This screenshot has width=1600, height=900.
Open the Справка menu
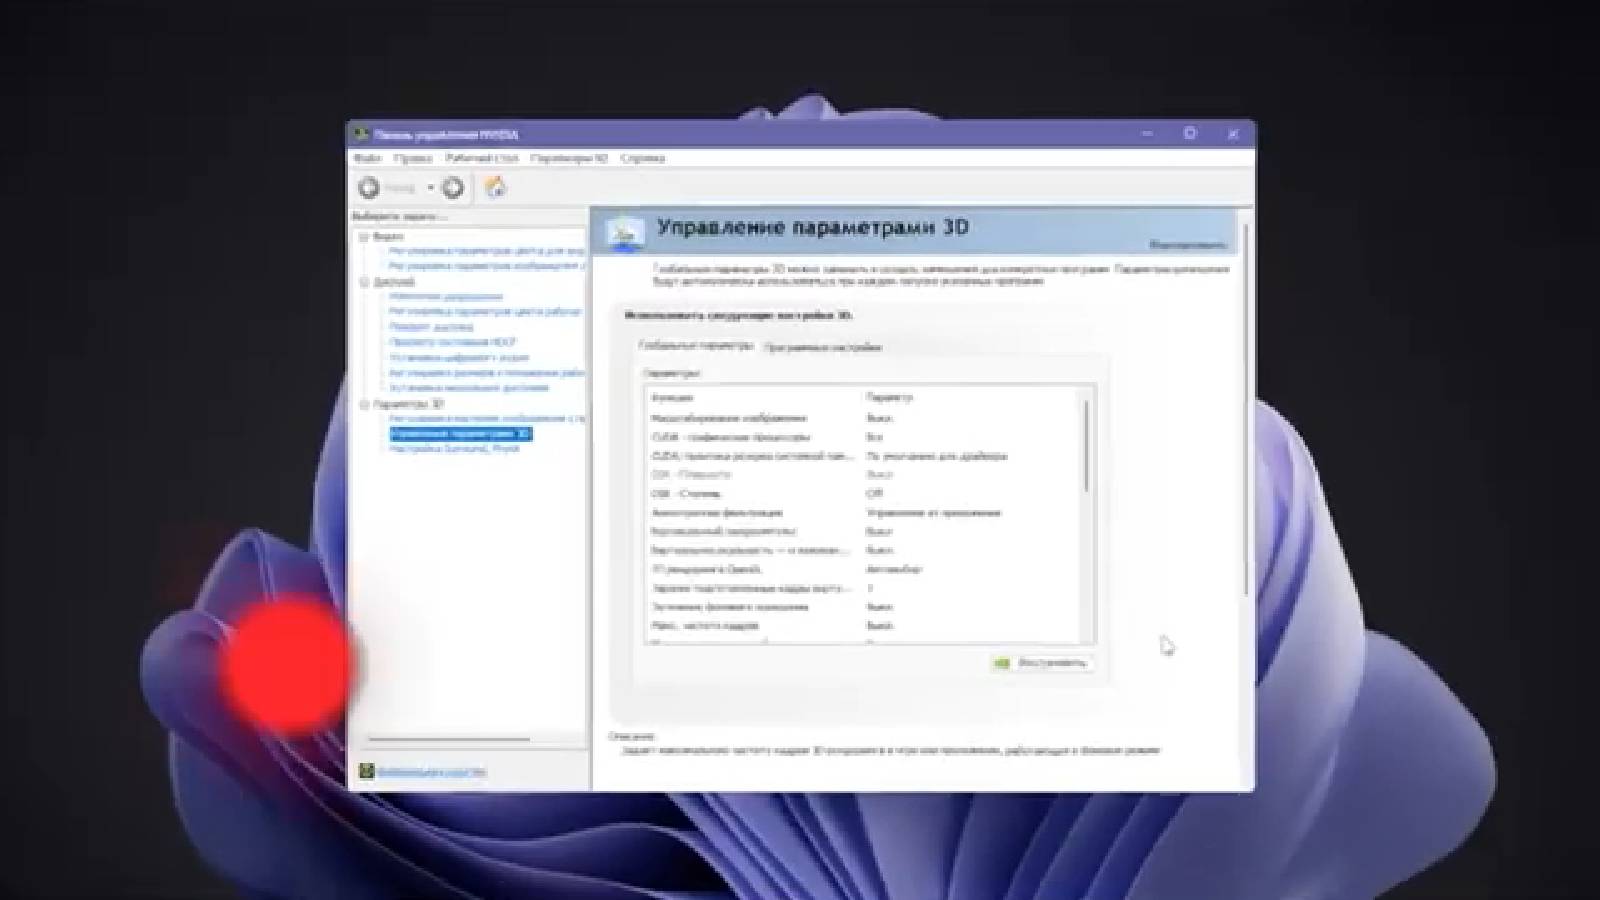[642, 158]
